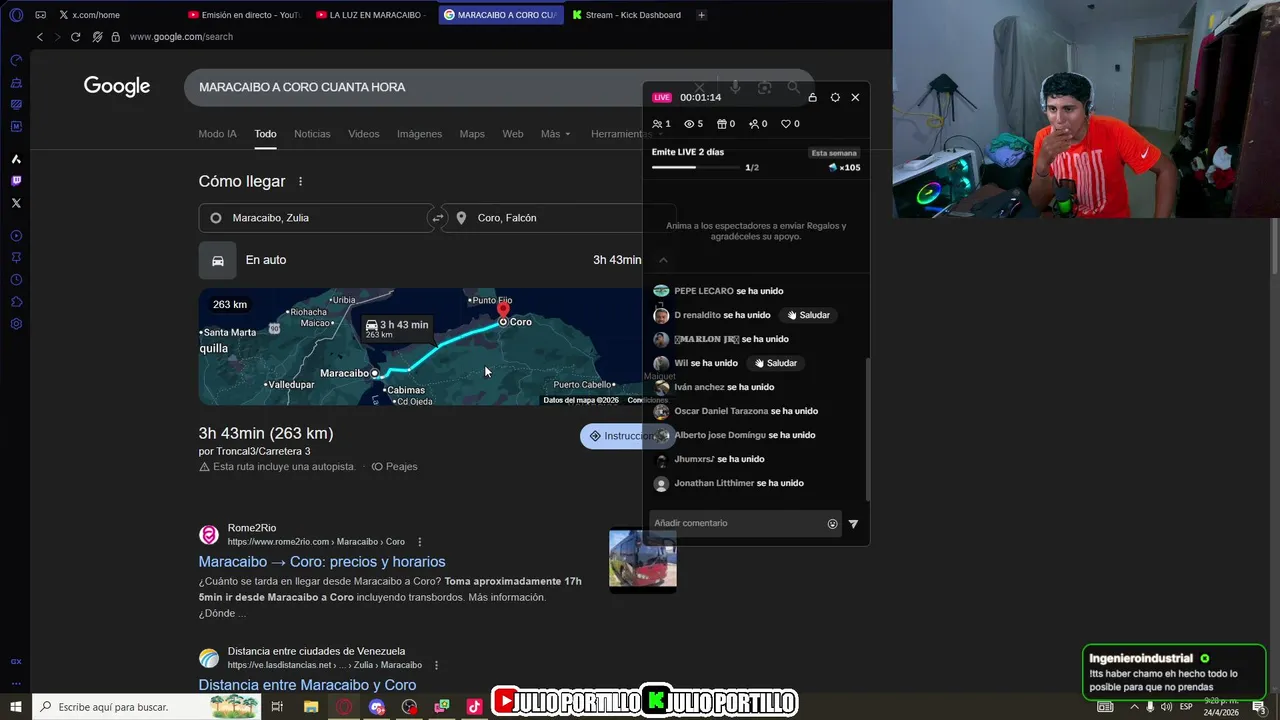Switch to Stream - Kick Dashboard tab
1280x720 pixels.
[x=627, y=15]
